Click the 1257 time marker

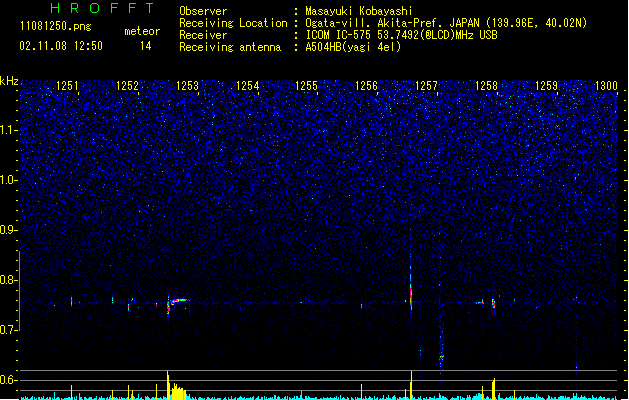tap(426, 86)
